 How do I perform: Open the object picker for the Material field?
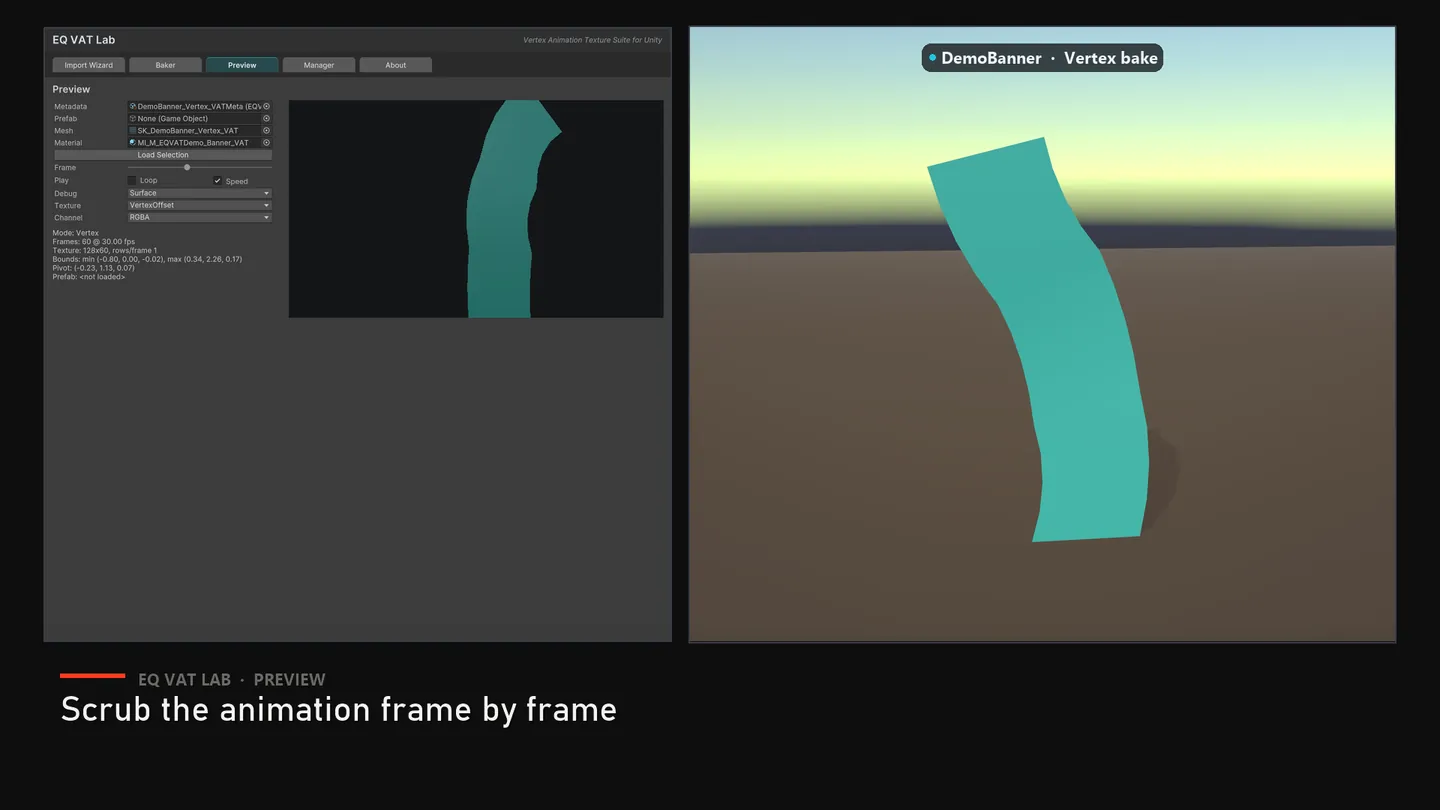pos(267,142)
